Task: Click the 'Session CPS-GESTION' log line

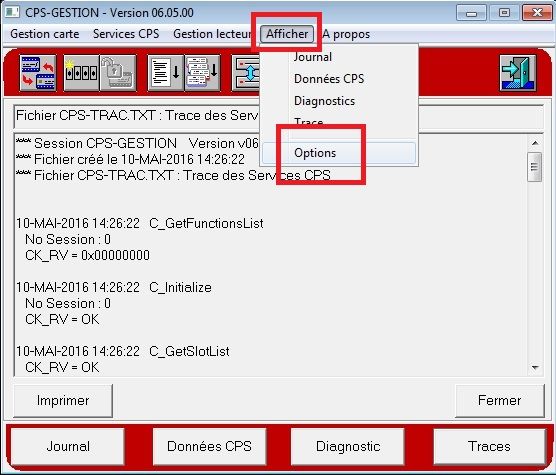Action: 138,144
